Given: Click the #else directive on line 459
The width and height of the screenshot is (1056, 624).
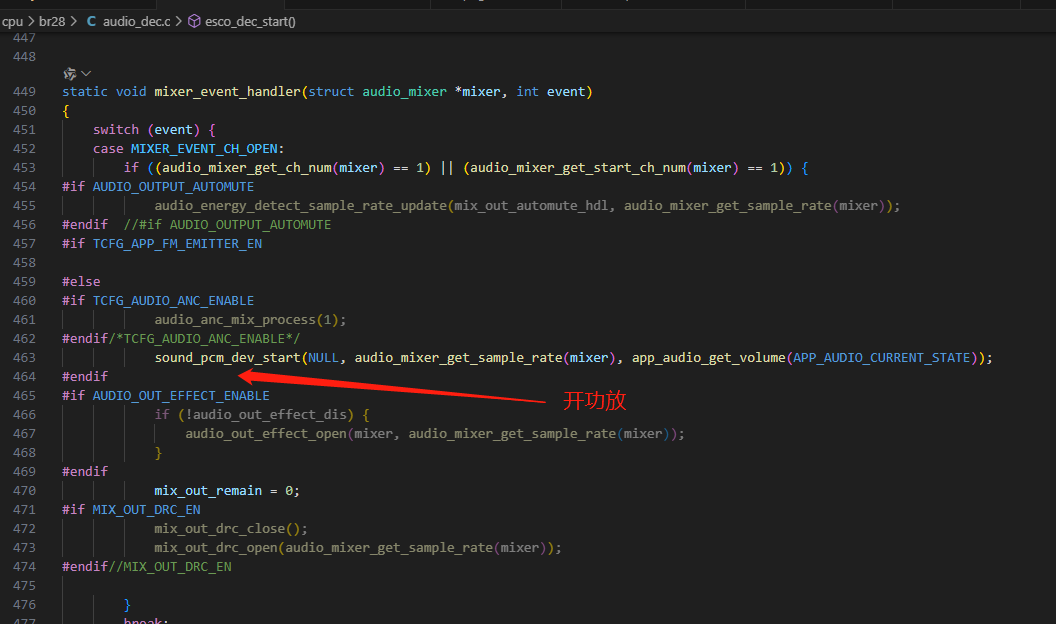Looking at the screenshot, I should click(x=81, y=281).
